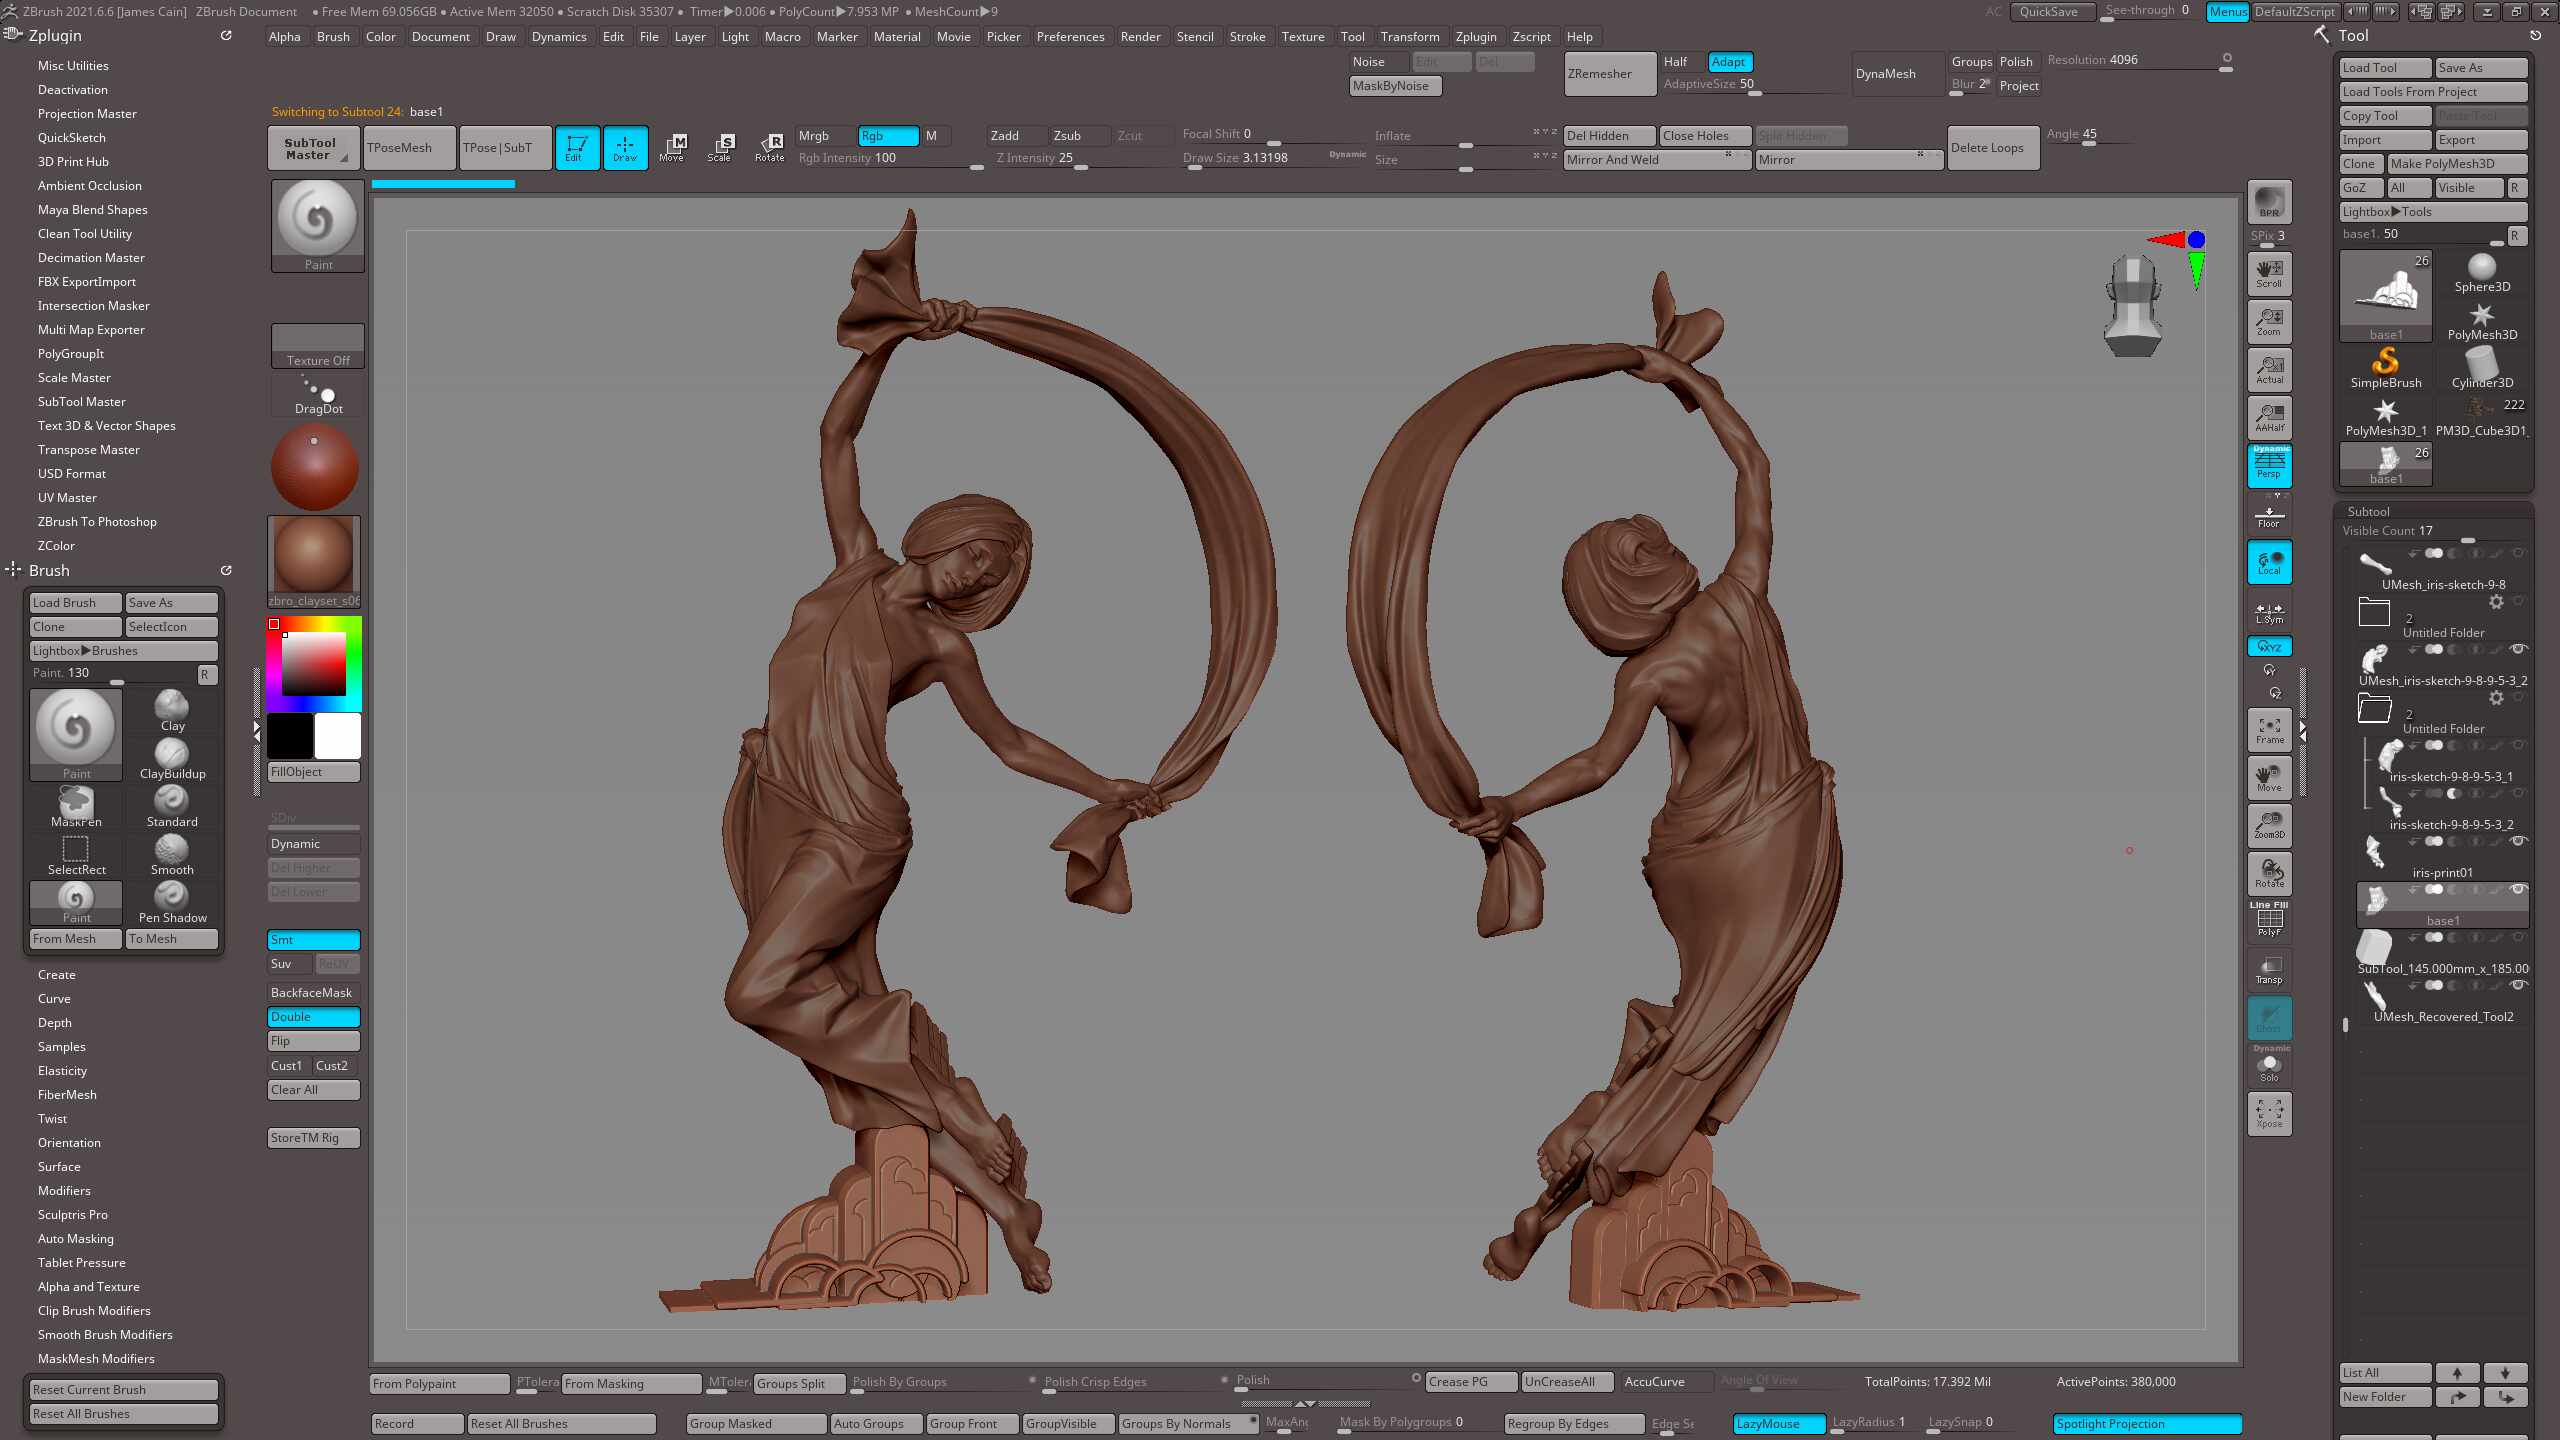
Task: Expand the UV Master section
Action: (67, 497)
